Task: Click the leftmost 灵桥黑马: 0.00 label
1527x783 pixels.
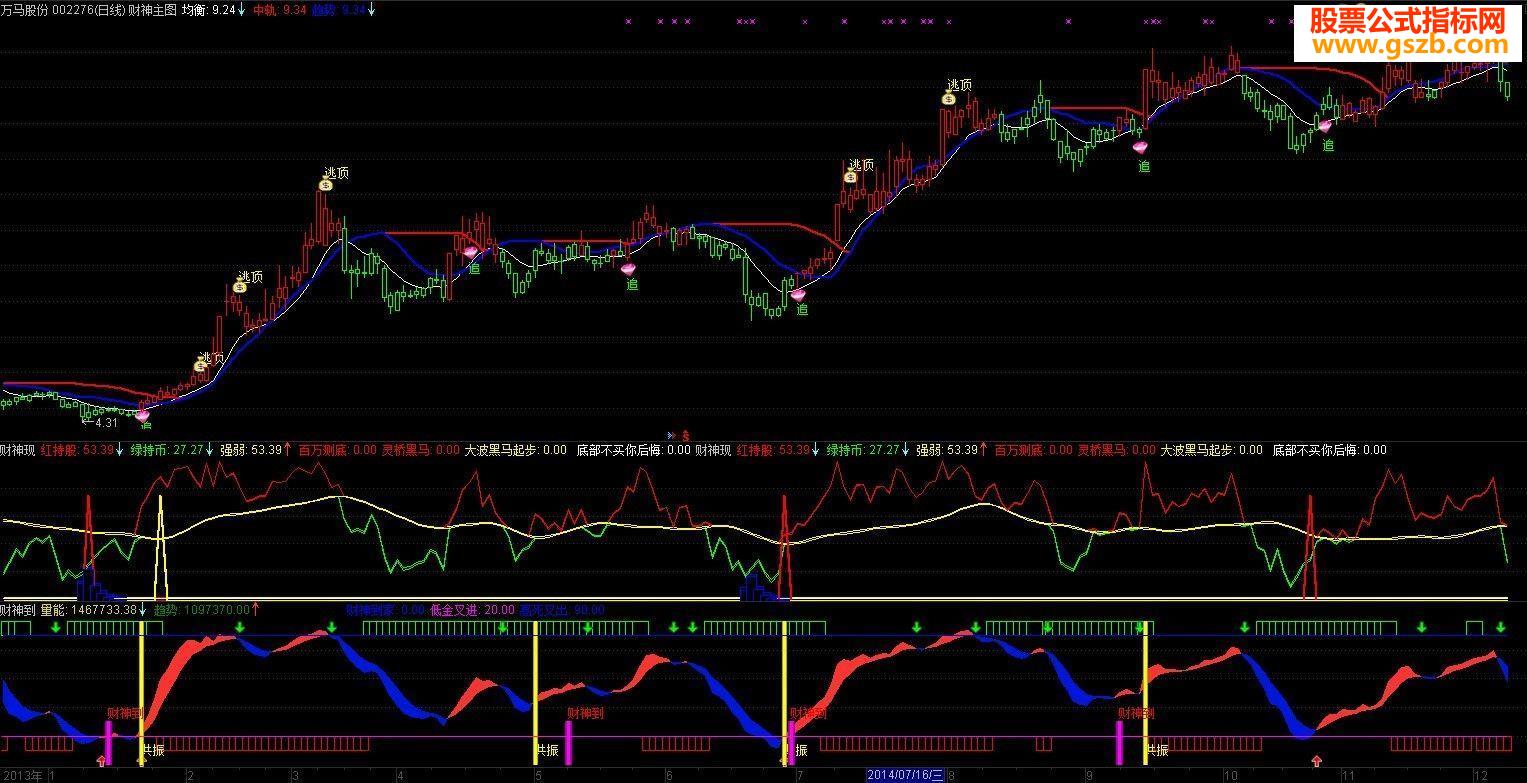Action: pos(420,450)
